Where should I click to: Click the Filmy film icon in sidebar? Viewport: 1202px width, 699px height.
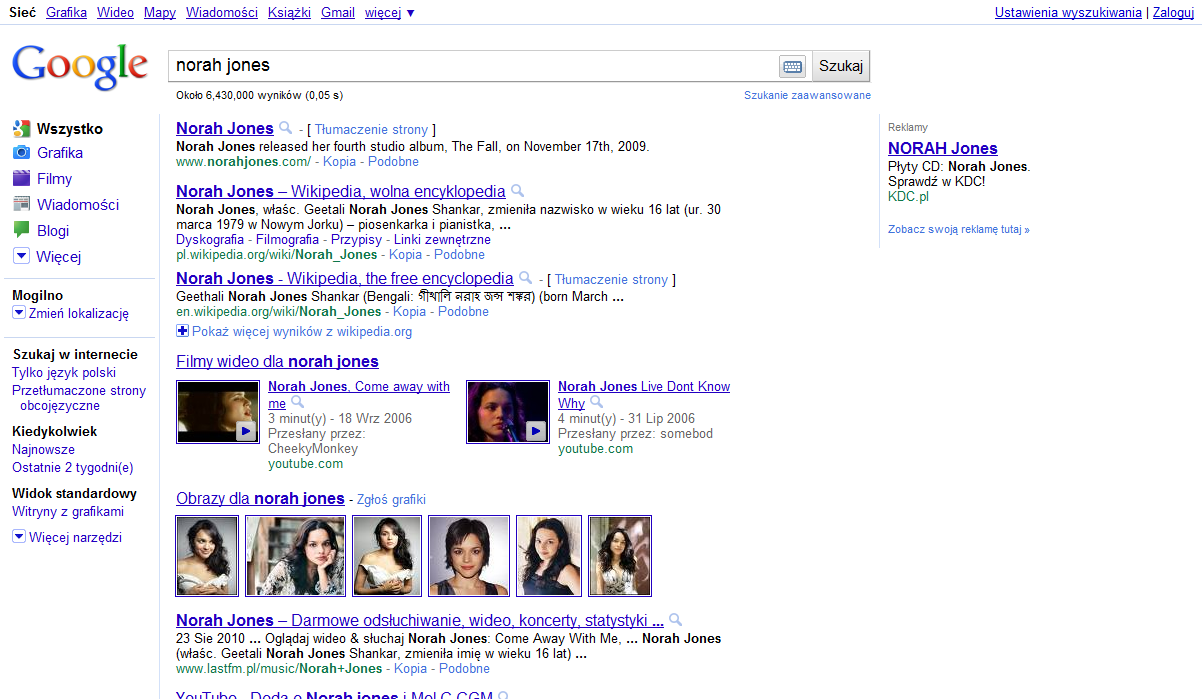click(x=21, y=179)
